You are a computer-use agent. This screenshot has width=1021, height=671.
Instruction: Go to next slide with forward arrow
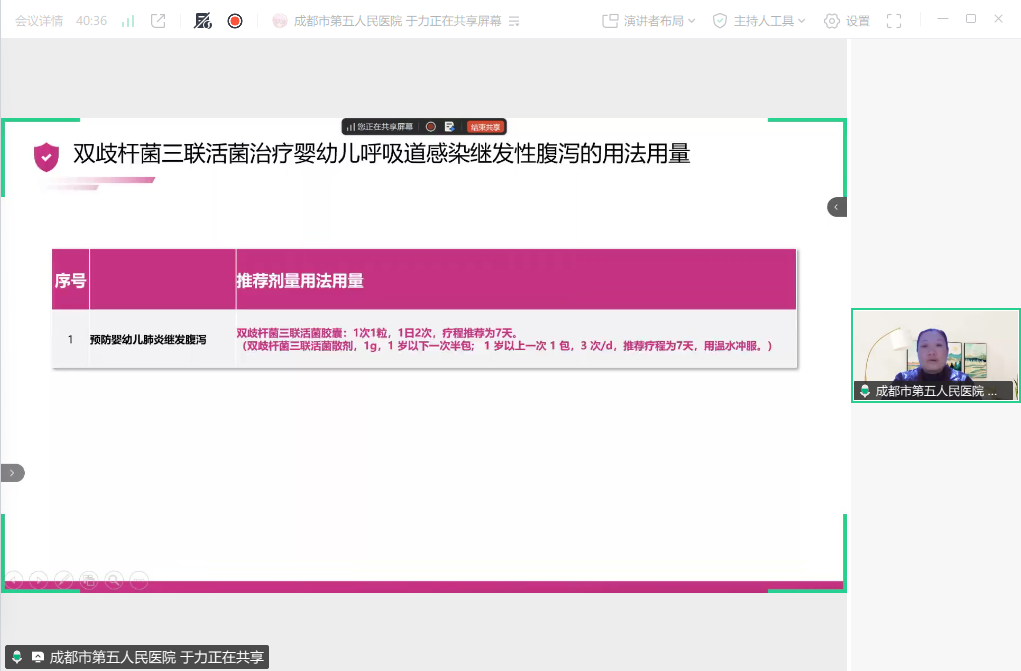coord(38,579)
